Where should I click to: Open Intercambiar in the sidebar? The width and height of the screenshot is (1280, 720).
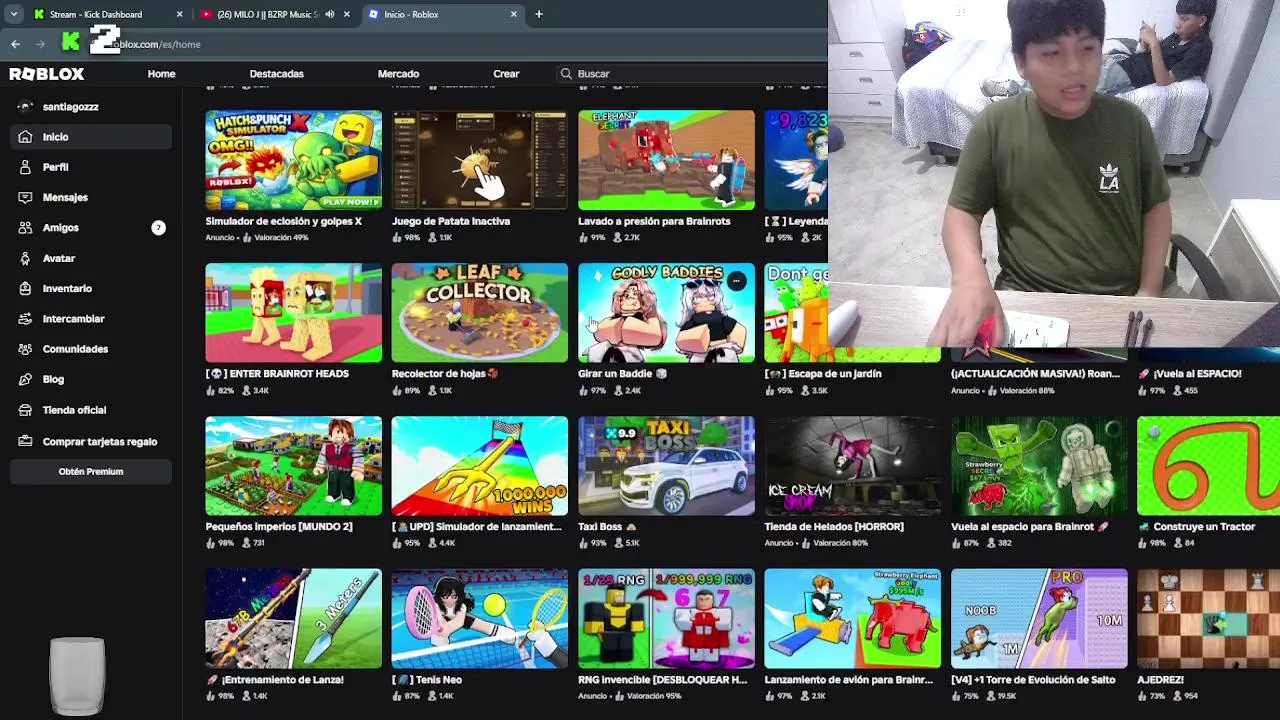[91, 319]
